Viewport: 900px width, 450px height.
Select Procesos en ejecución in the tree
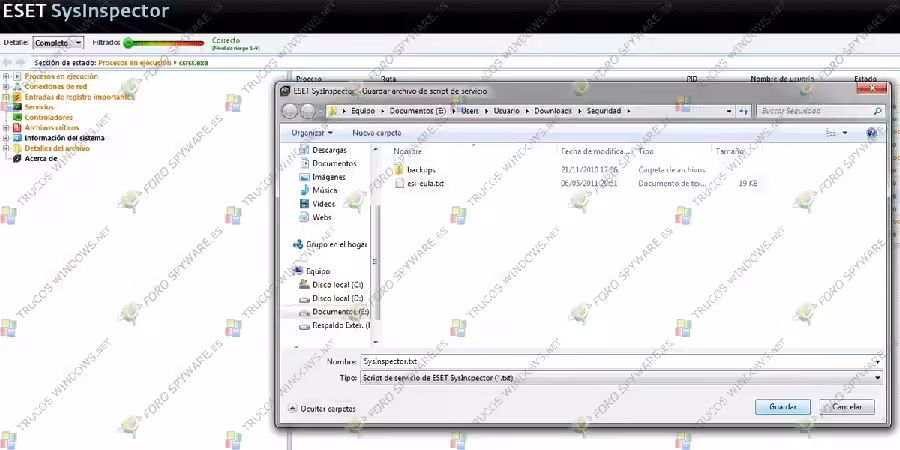(x=61, y=76)
